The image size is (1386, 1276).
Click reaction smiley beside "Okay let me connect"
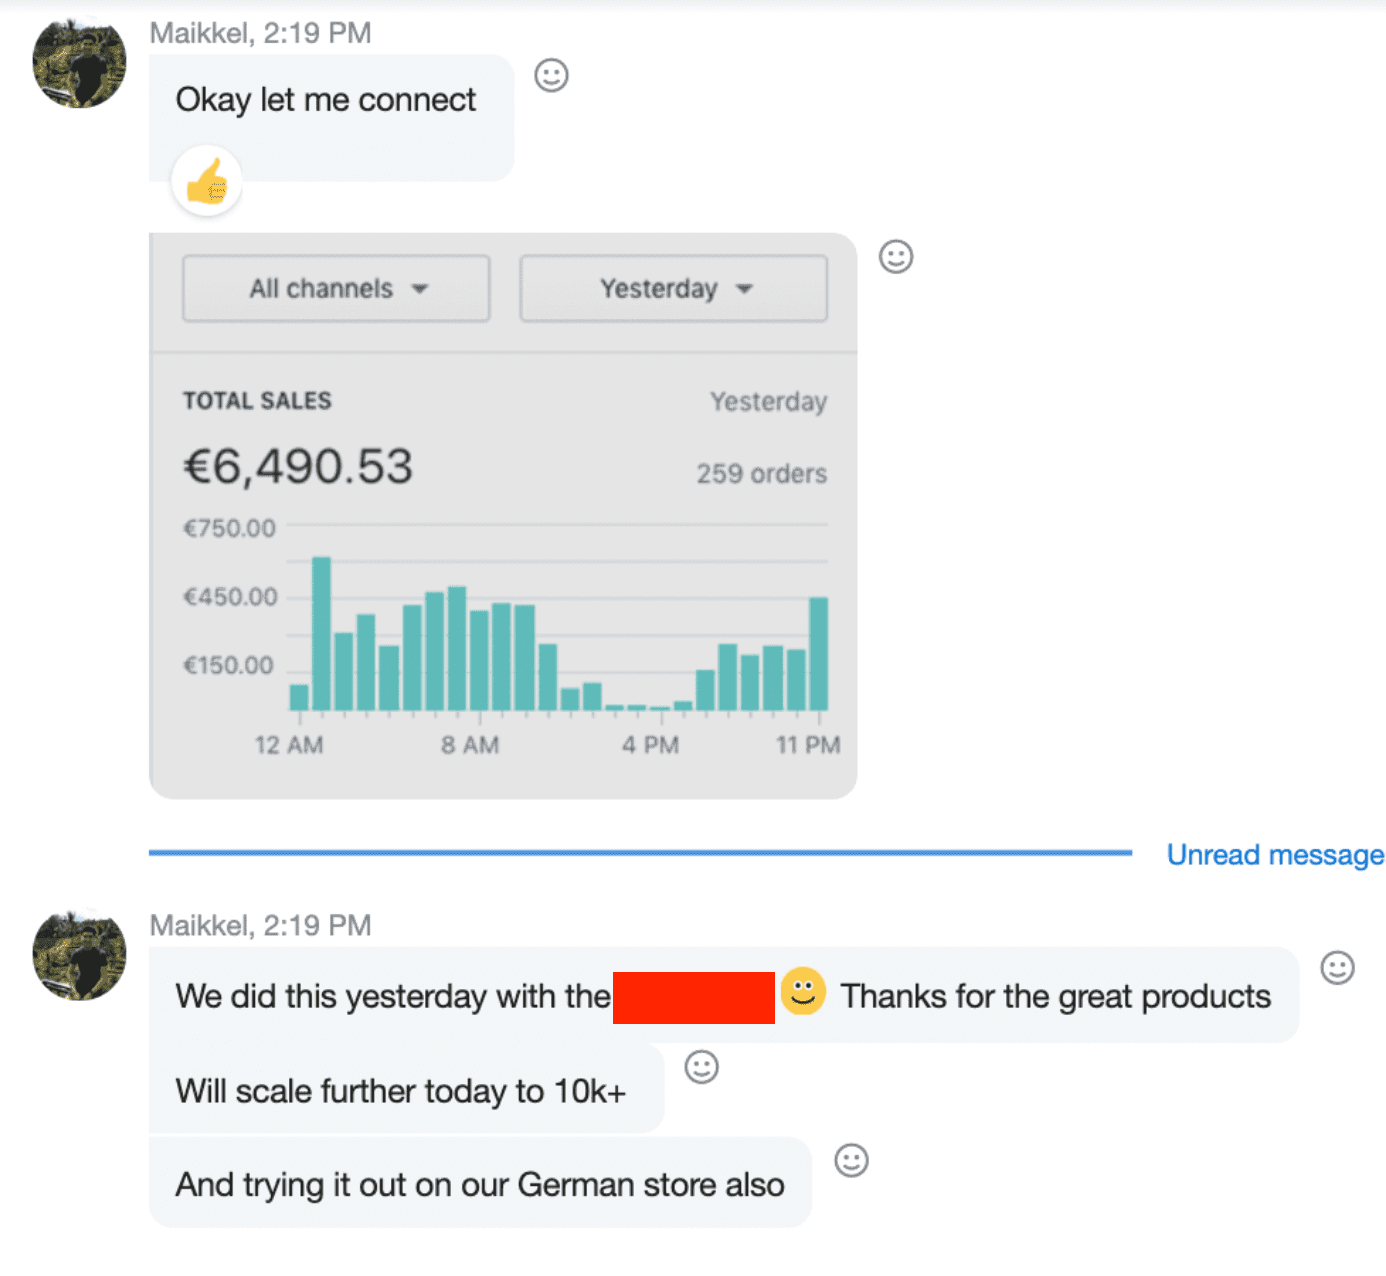(x=551, y=75)
